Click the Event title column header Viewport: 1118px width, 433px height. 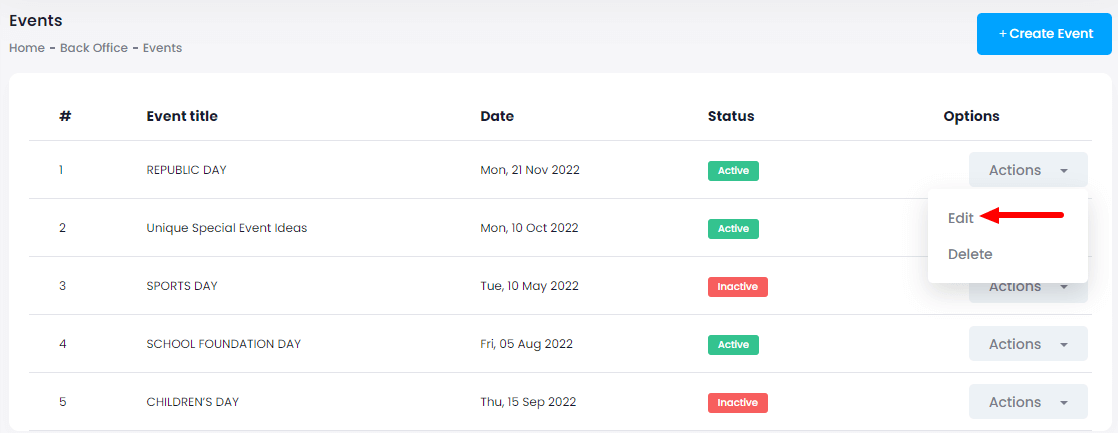click(x=182, y=116)
